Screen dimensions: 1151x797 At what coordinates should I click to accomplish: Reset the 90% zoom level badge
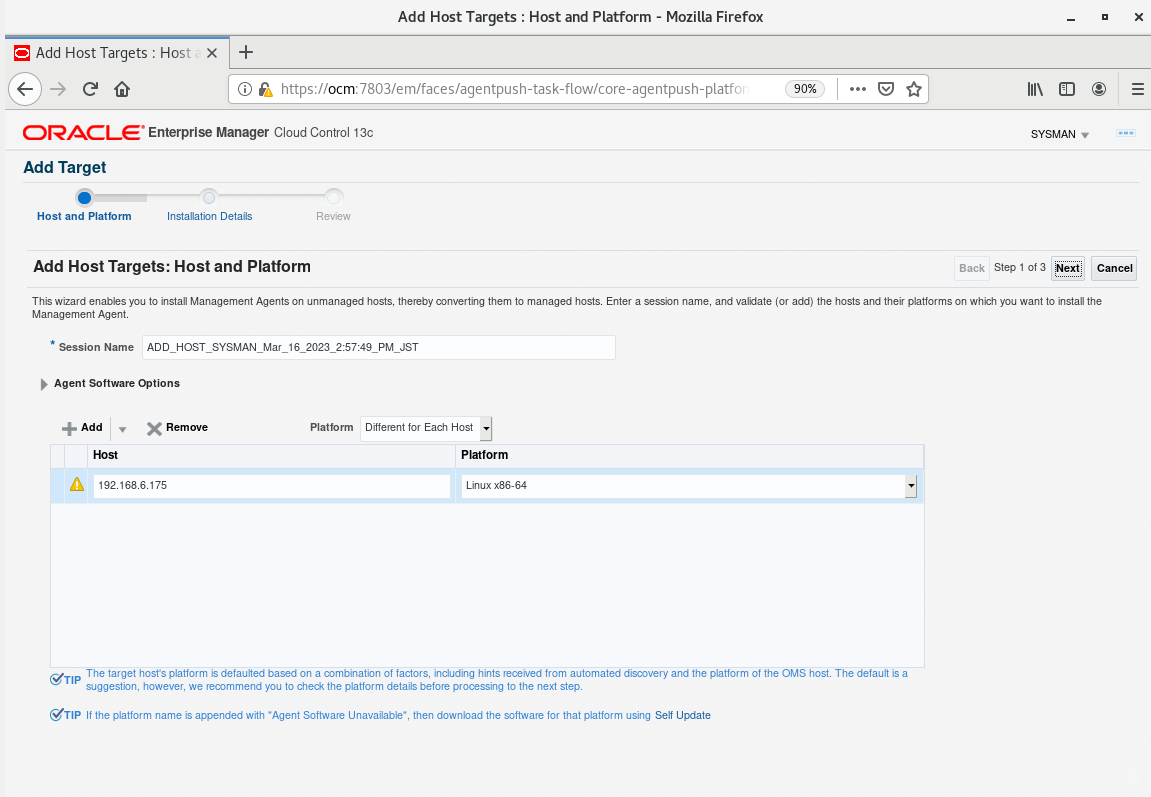[805, 89]
